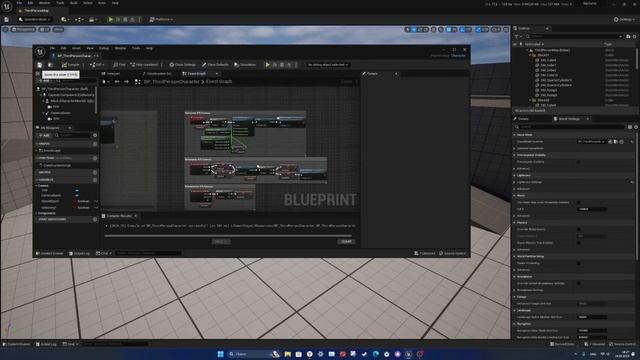640x360 pixels.
Task: Click the Windows Start button on taskbar
Action: tap(220, 354)
